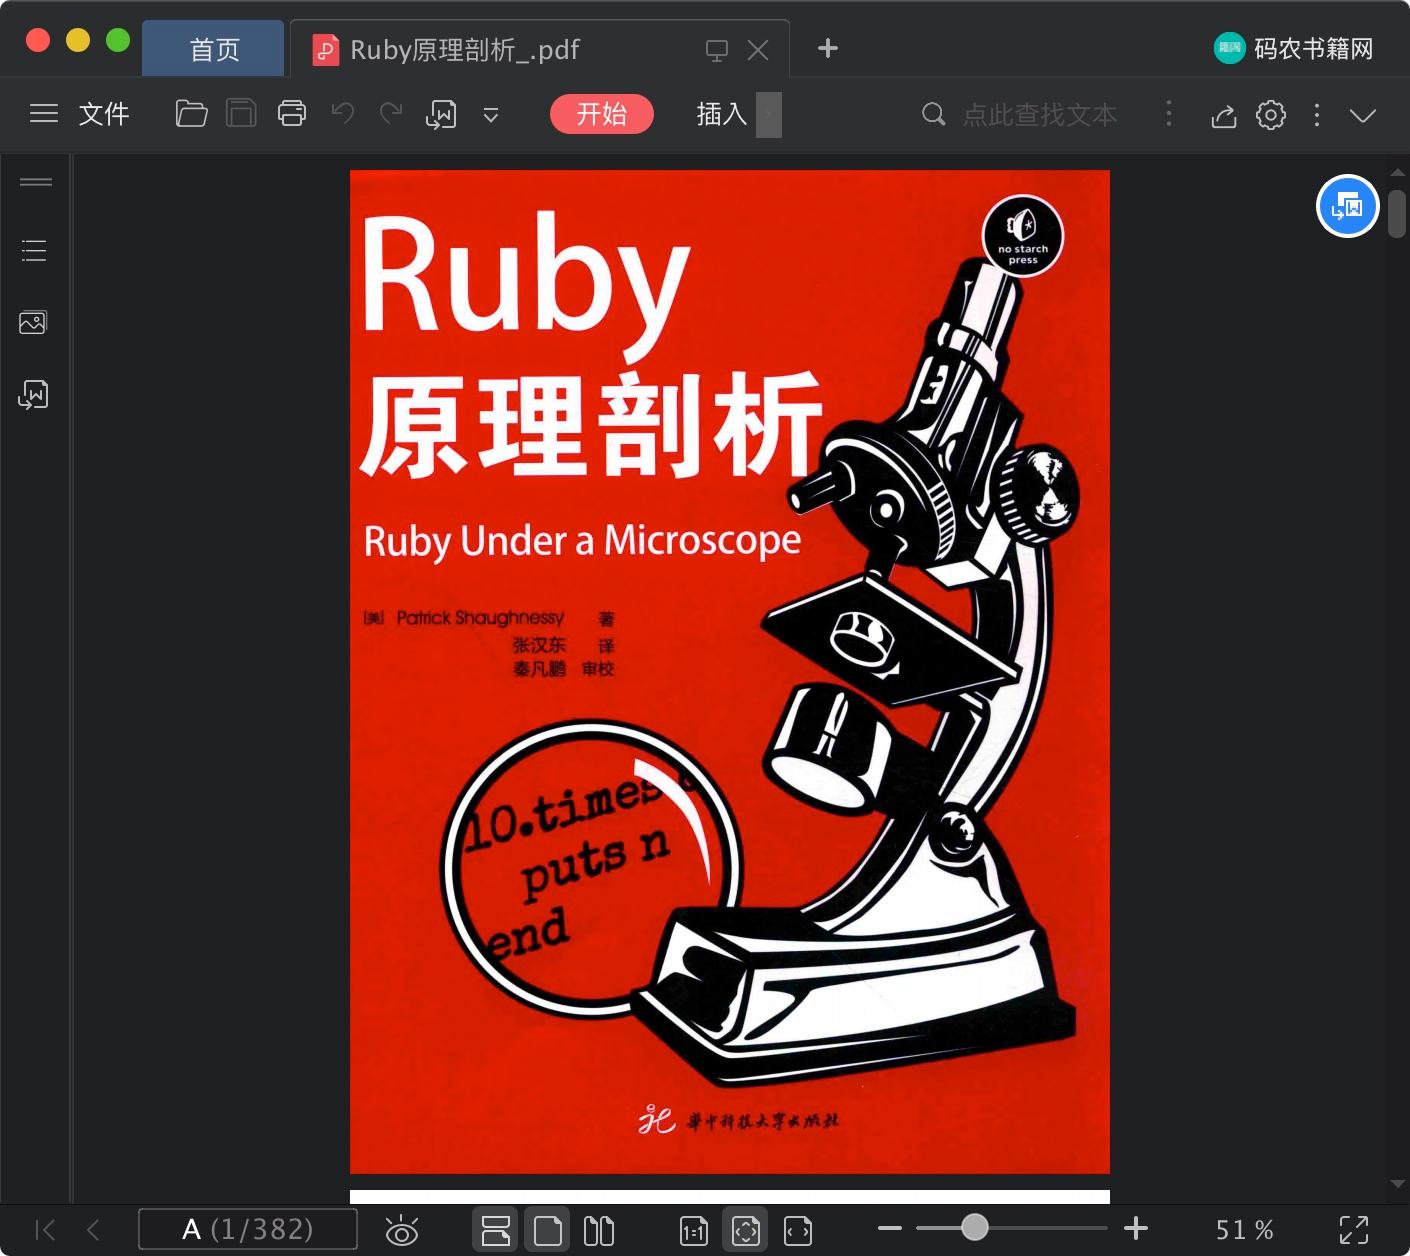This screenshot has width=1410, height=1256.
Task: Enter fullscreen mode icon
Action: (x=1354, y=1230)
